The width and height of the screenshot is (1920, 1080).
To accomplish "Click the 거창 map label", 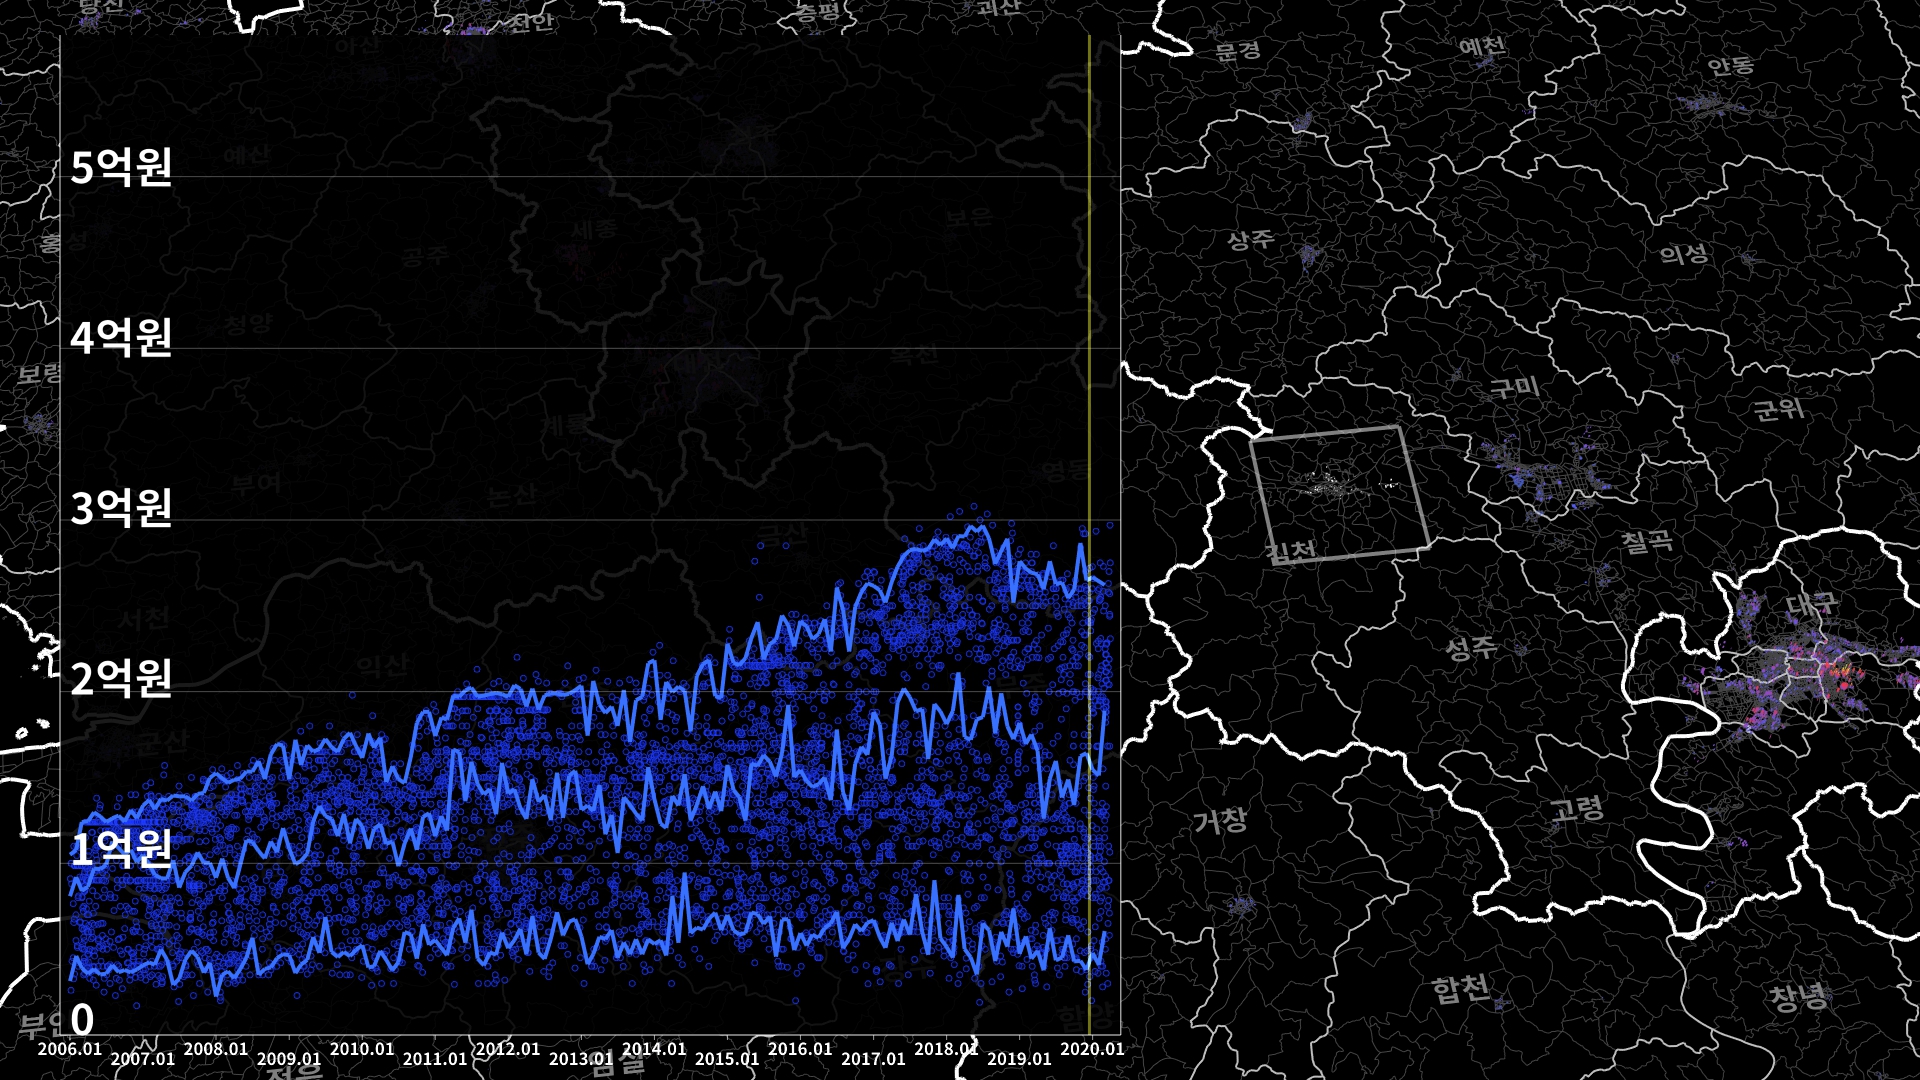I will [1220, 821].
